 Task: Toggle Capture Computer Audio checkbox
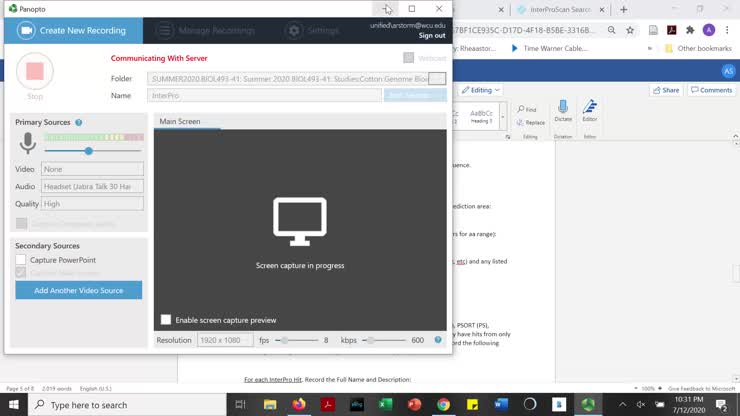point(21,223)
